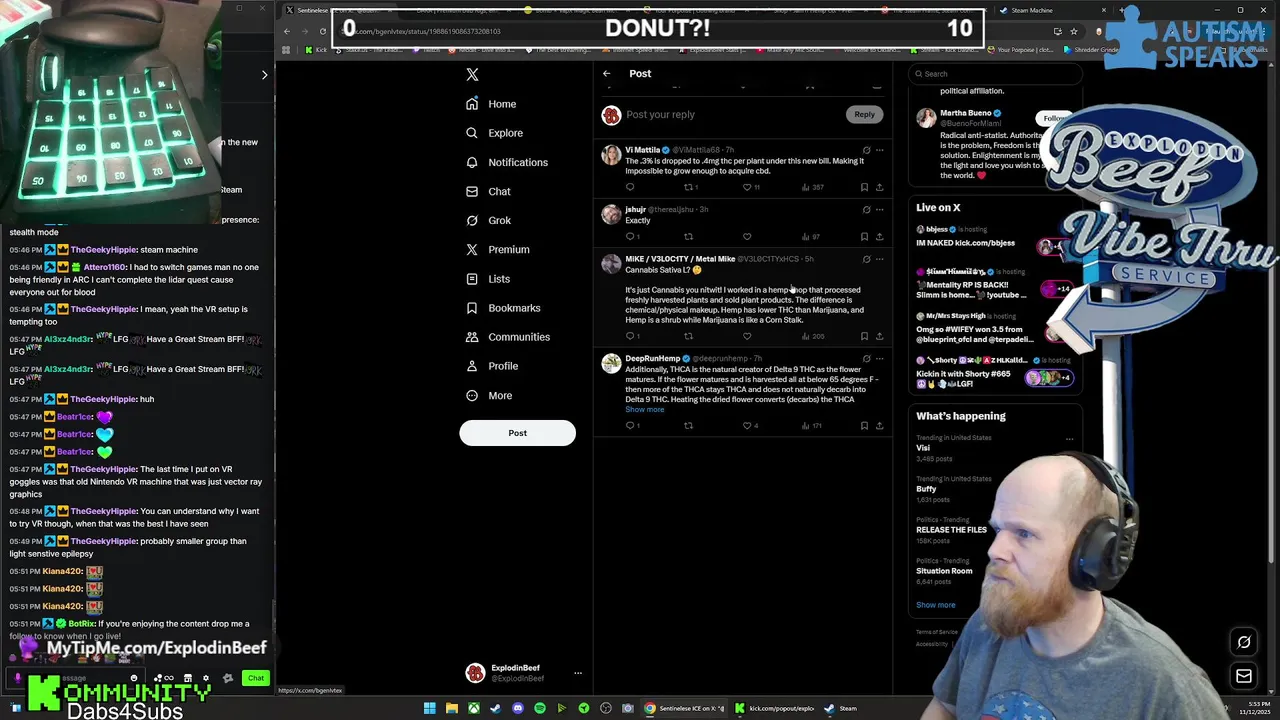Screen dimensions: 1280x720
Task: Open Discord from the taskbar
Action: tap(517, 708)
